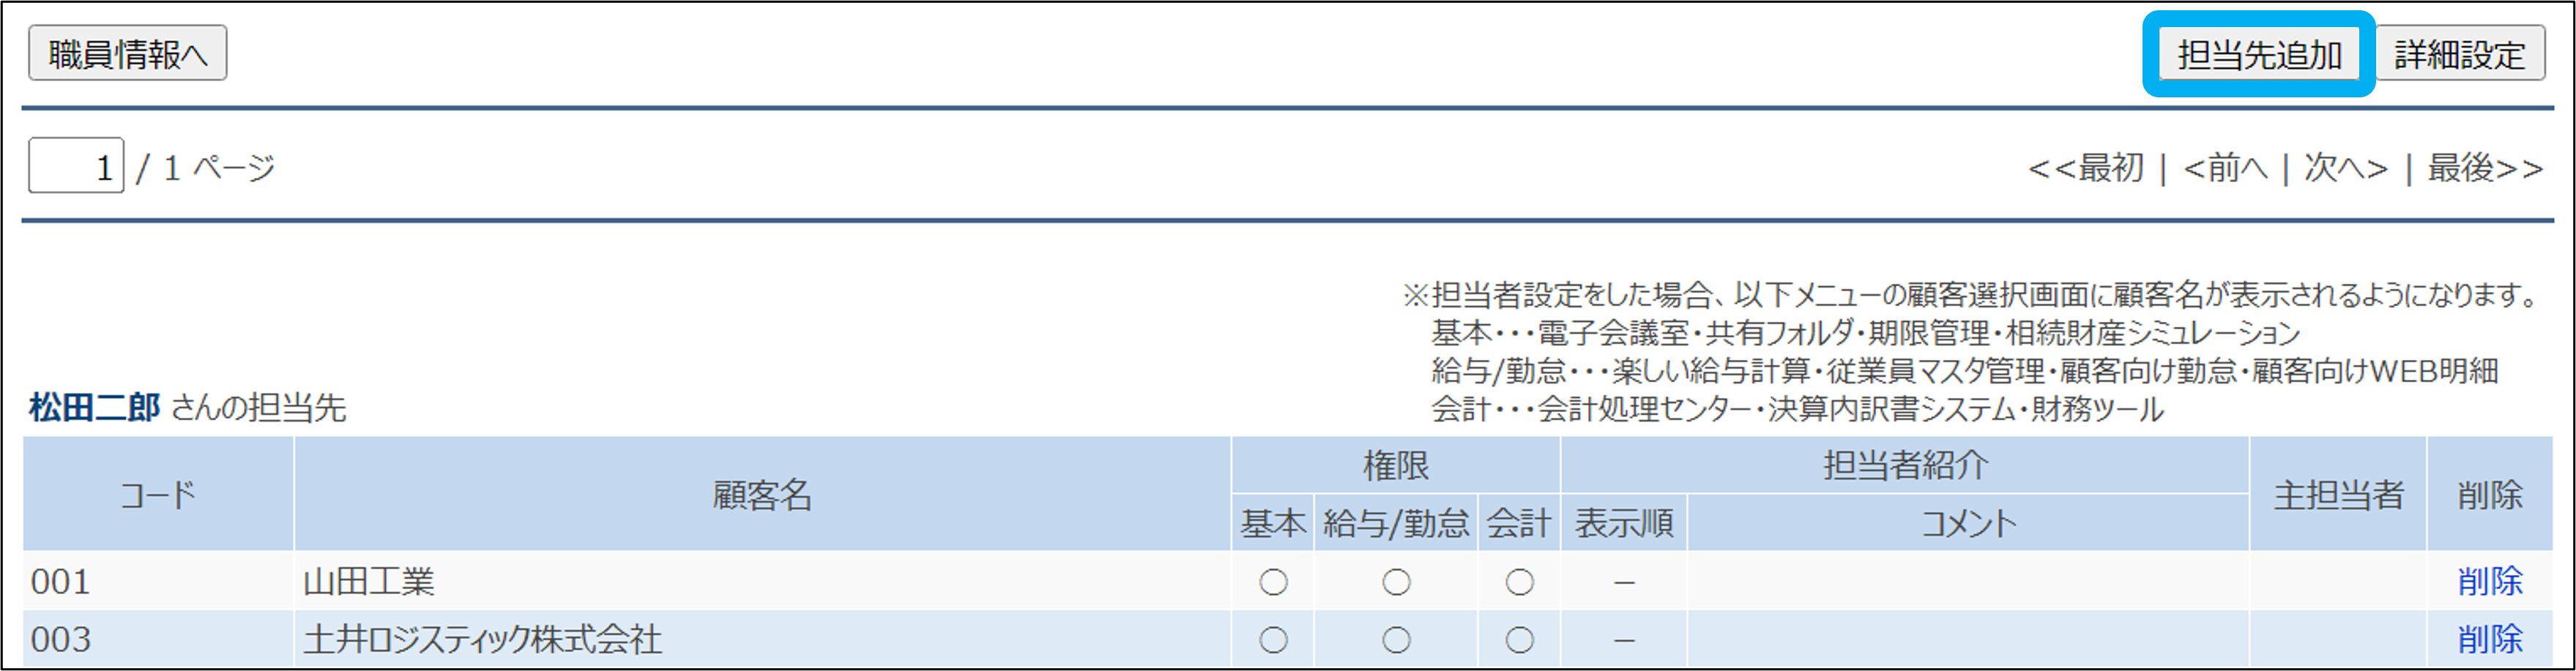Toggle 給与/勤怠 permission for 土井ロジスティック株式会社
This screenshot has height=671, width=2576.
1396,640
